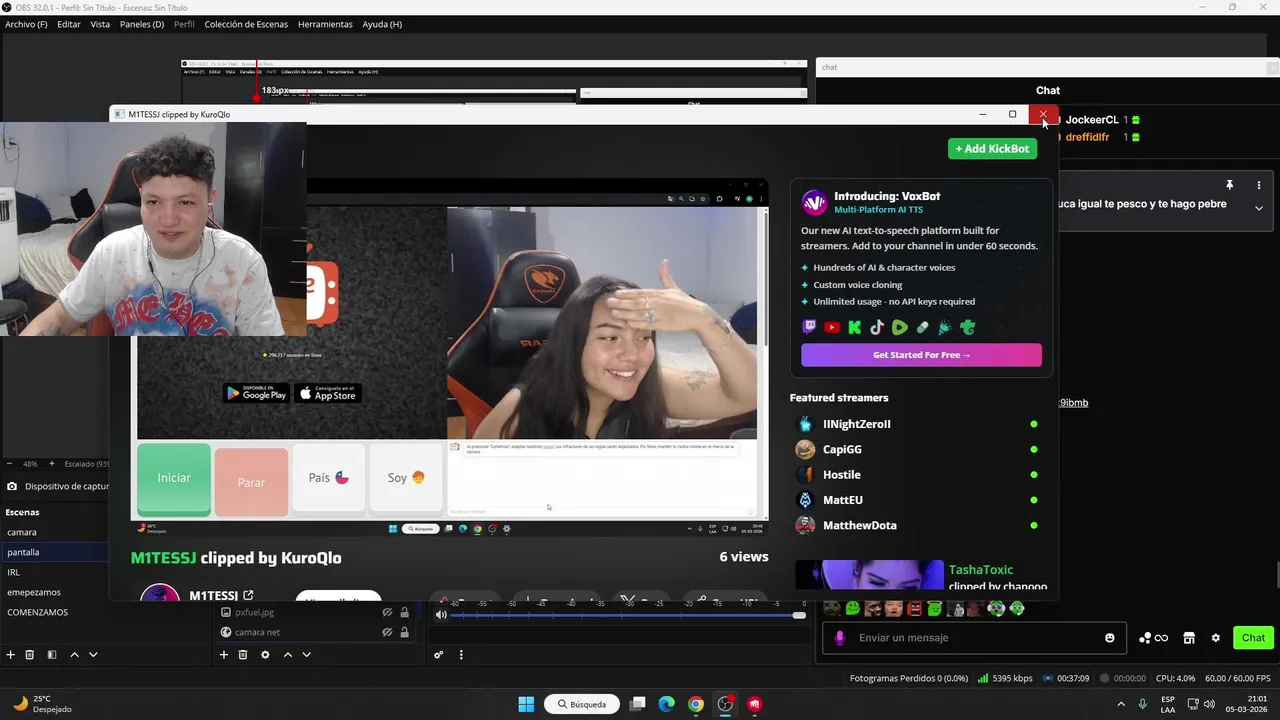
Task: Open preview zoom 48% dropdown
Action: pos(30,464)
